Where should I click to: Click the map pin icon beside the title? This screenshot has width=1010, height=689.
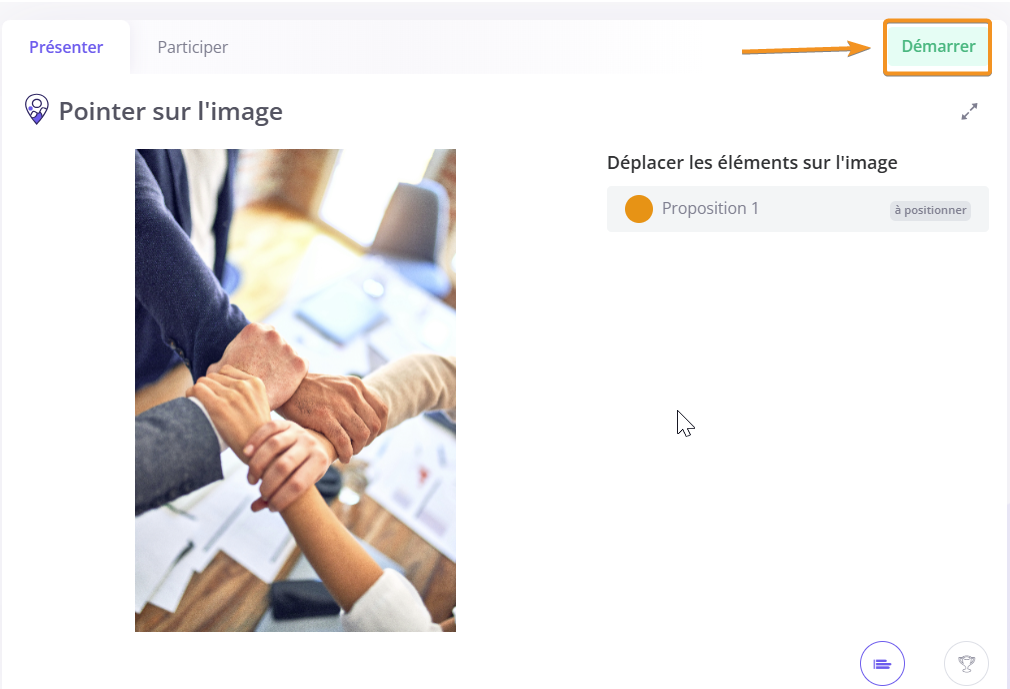click(37, 109)
